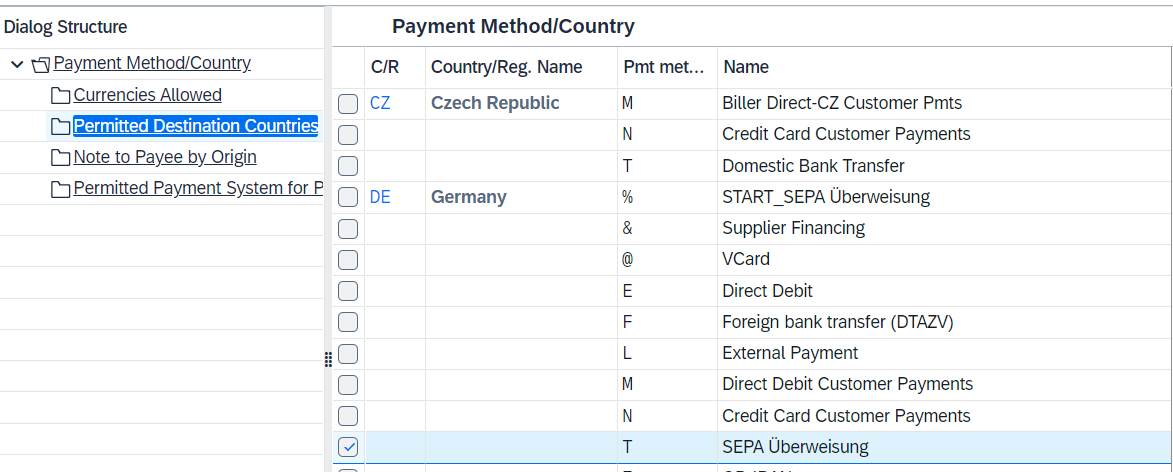Click the folder icon next to Currencies Allowed
1173x472 pixels.
pyautogui.click(x=61, y=96)
